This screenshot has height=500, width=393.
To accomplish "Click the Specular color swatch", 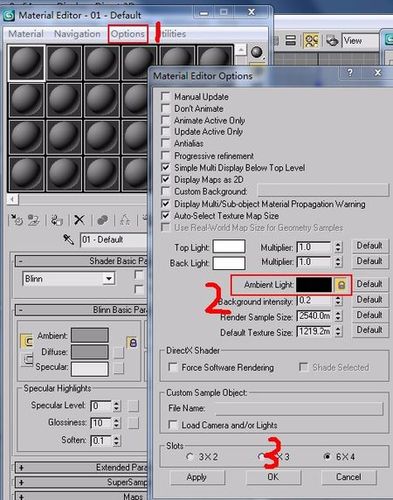I will [90, 369].
